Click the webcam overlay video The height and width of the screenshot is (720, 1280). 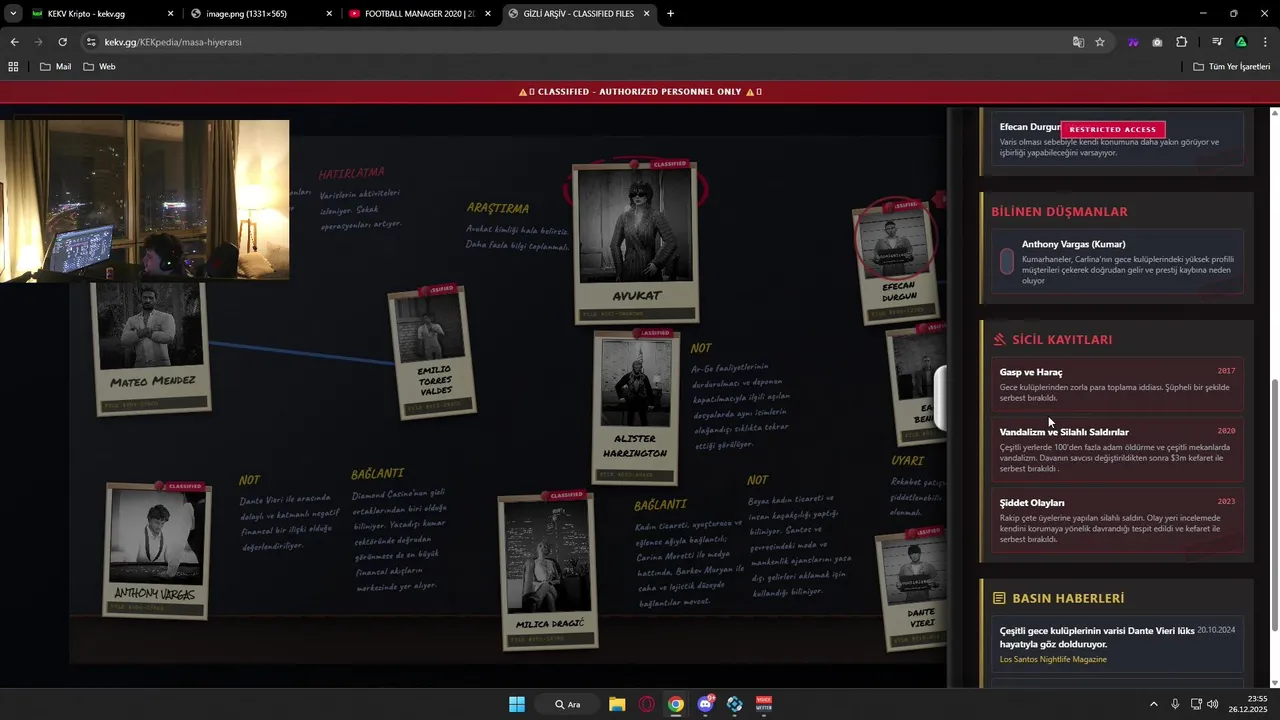(x=145, y=200)
